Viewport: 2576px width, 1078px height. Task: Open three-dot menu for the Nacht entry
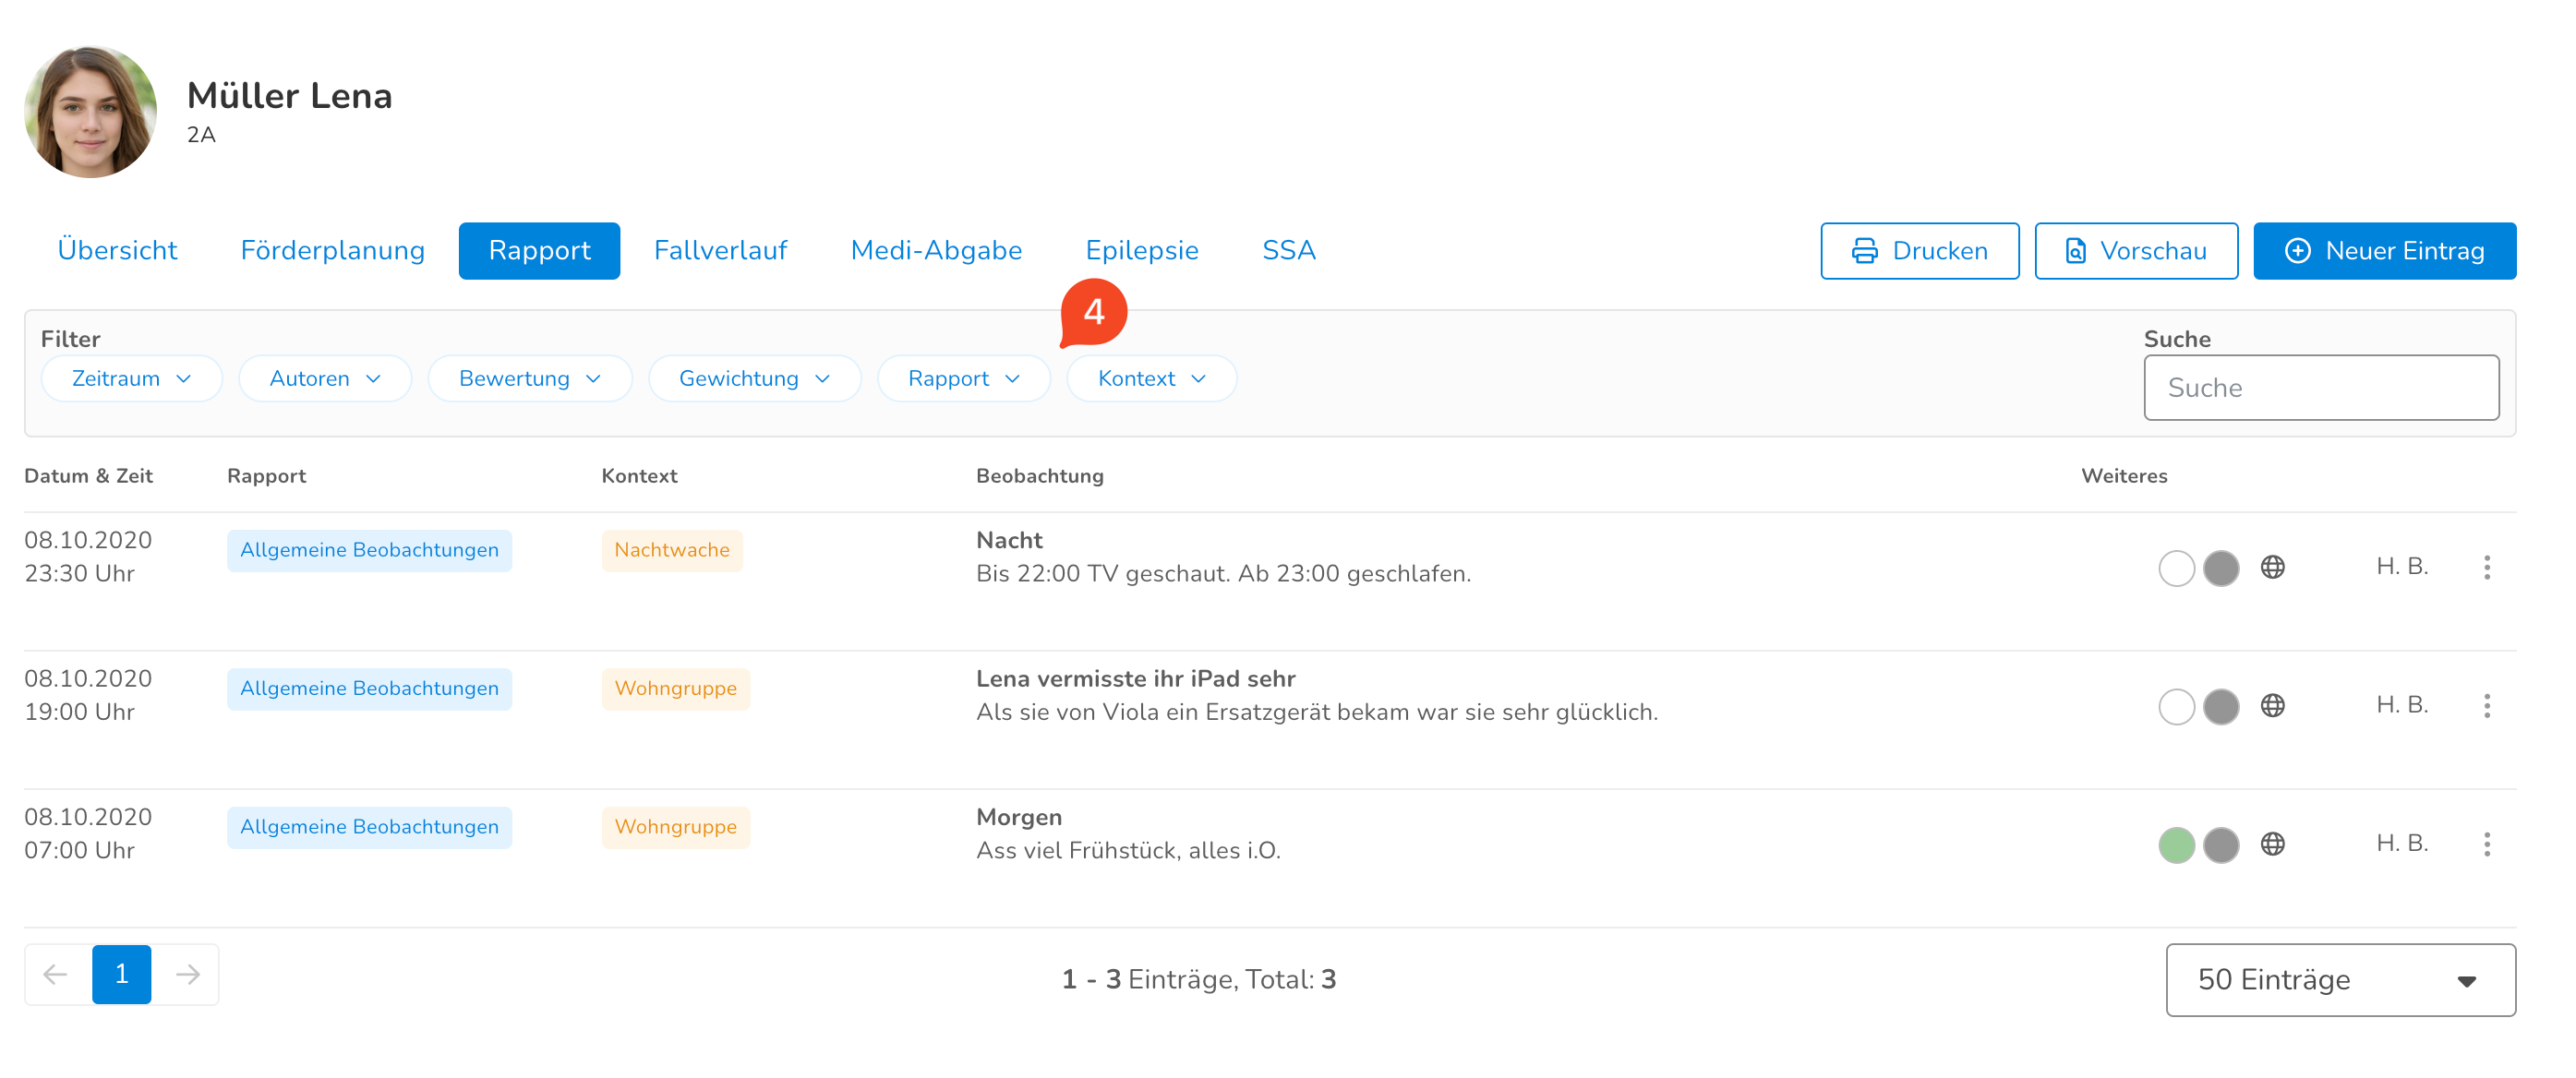pos(2486,567)
